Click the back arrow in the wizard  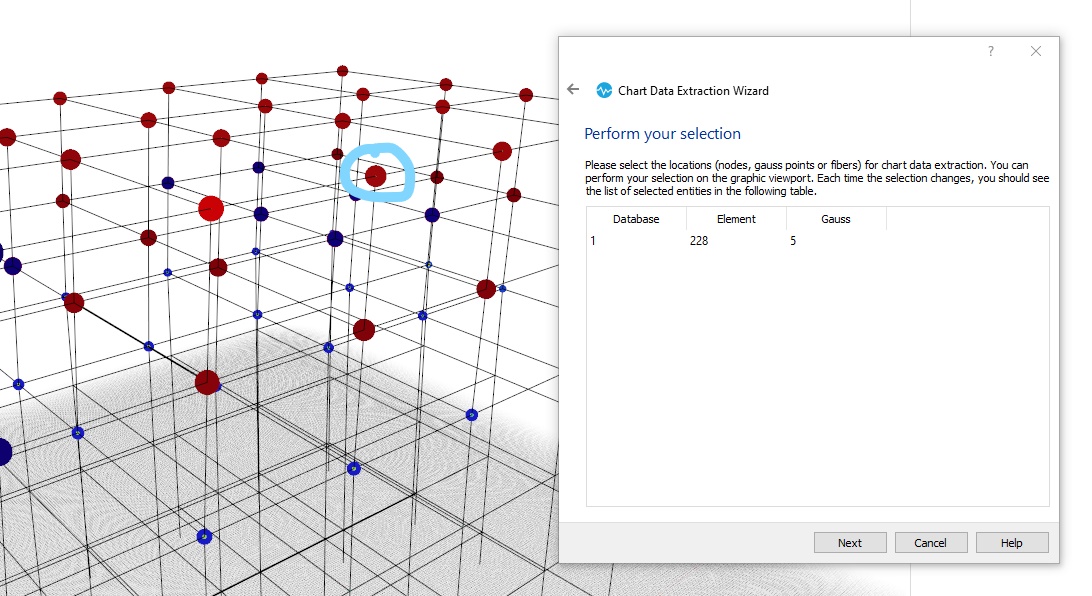(573, 89)
